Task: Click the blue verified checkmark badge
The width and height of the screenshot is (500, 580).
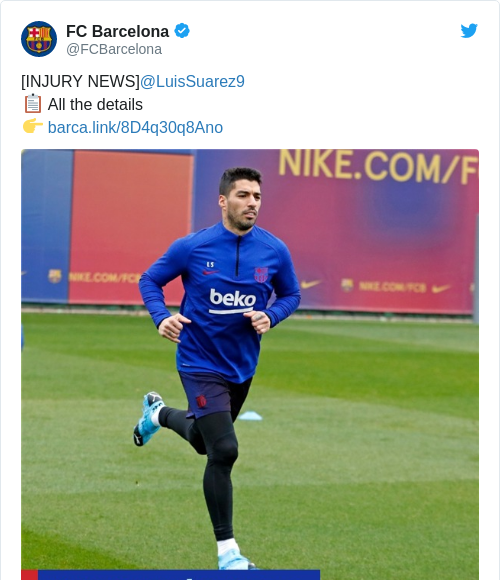Action: click(x=182, y=31)
